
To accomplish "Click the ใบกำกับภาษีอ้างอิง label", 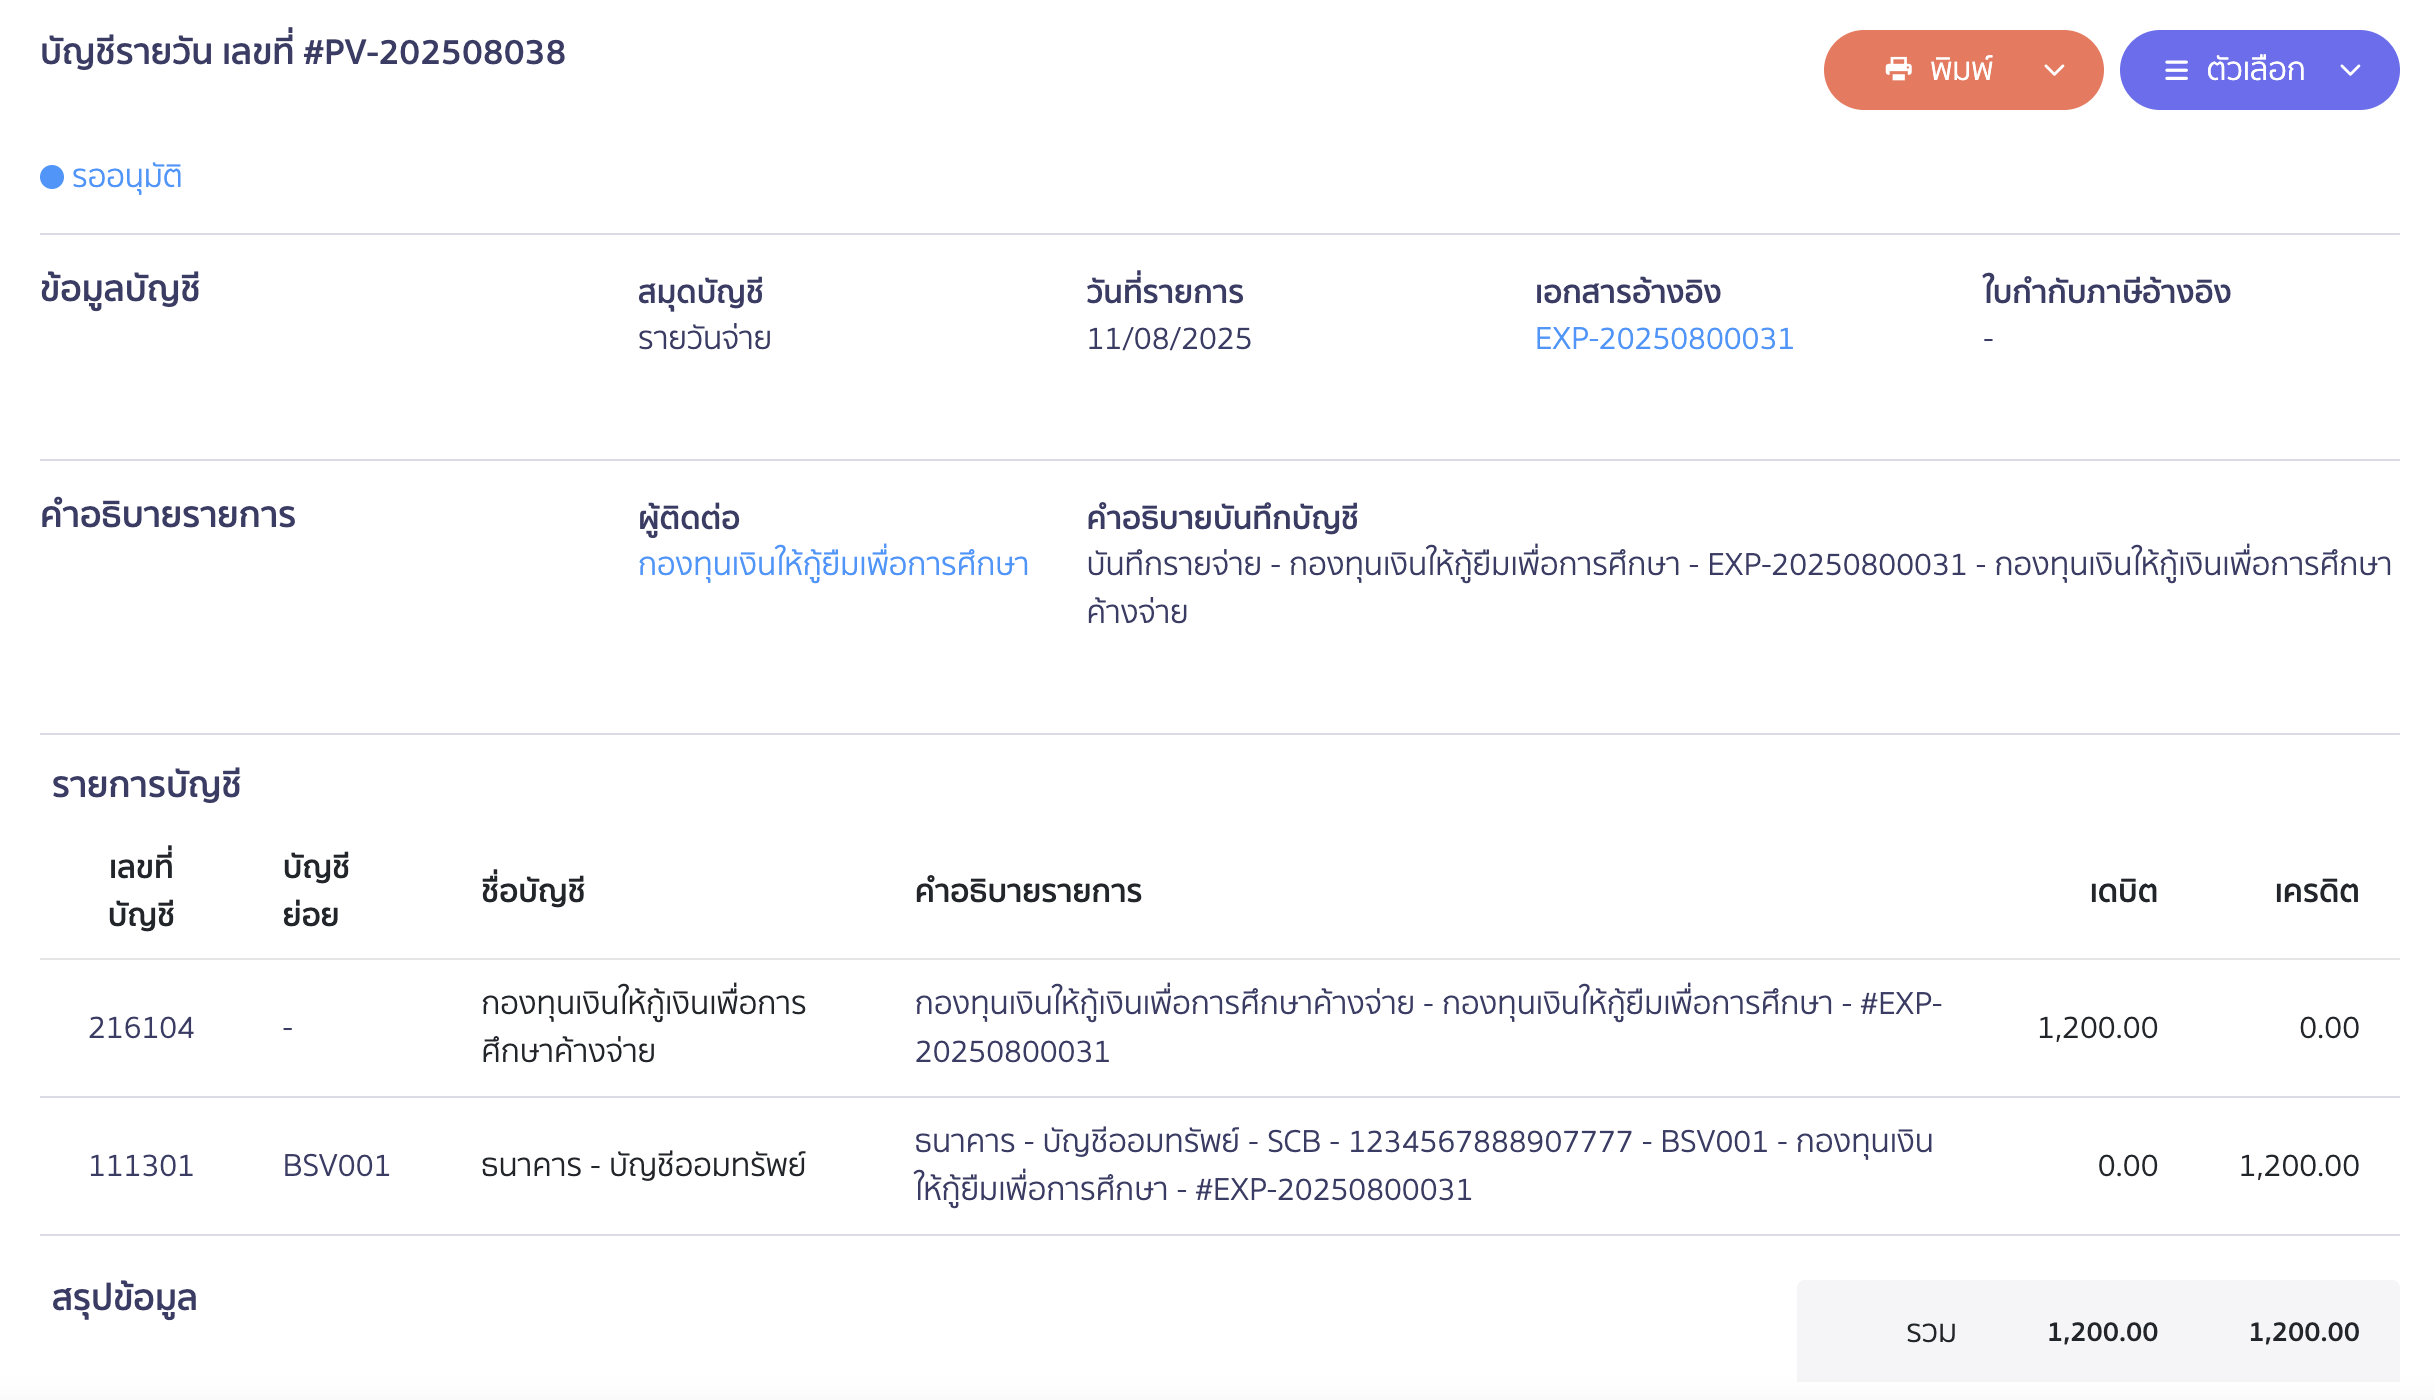I will [x=2106, y=292].
